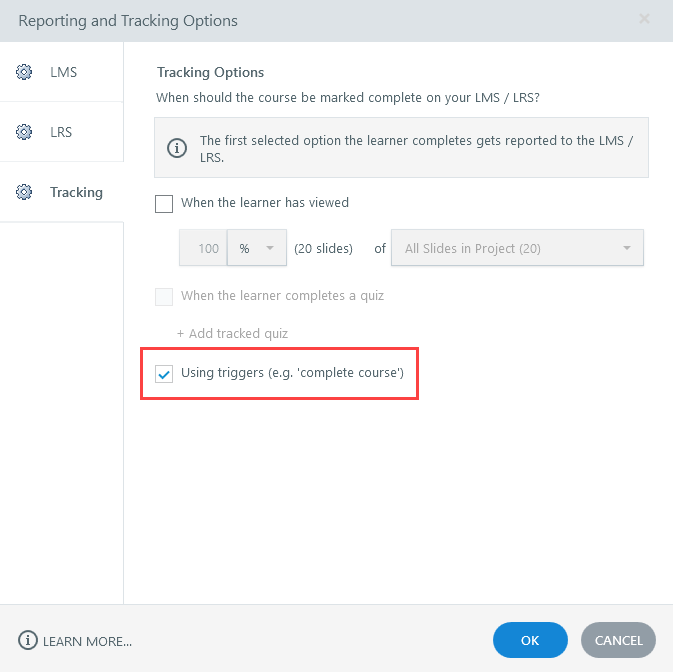Close the Reporting and Tracking Options dialog

[644, 19]
